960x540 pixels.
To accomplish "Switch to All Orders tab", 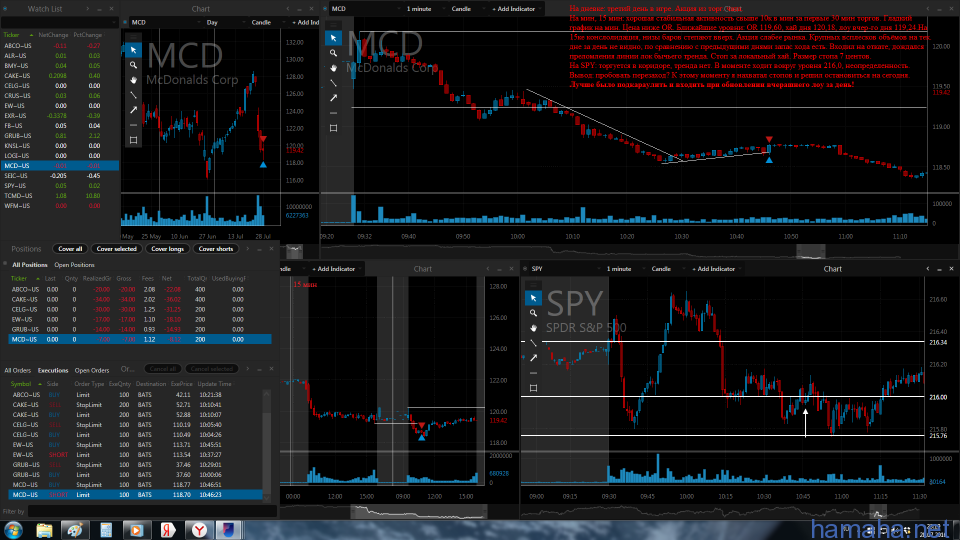I will 18,370.
